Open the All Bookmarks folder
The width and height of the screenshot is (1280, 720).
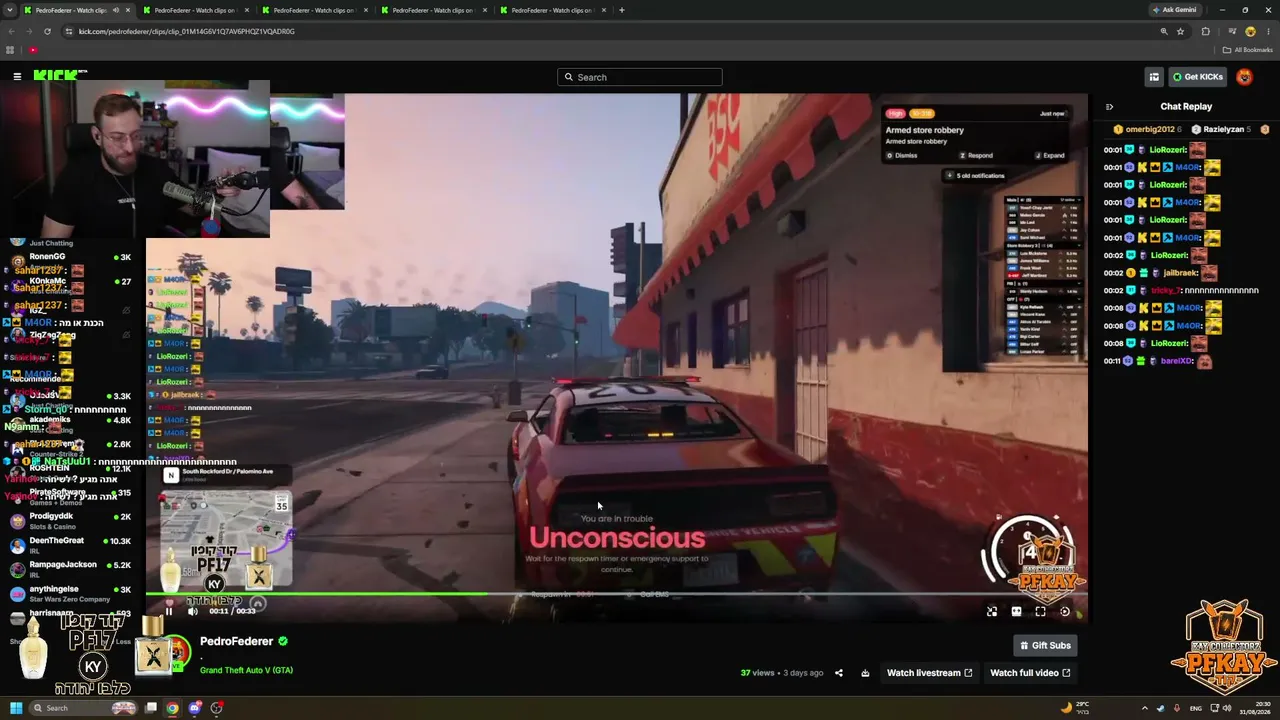point(1247,50)
